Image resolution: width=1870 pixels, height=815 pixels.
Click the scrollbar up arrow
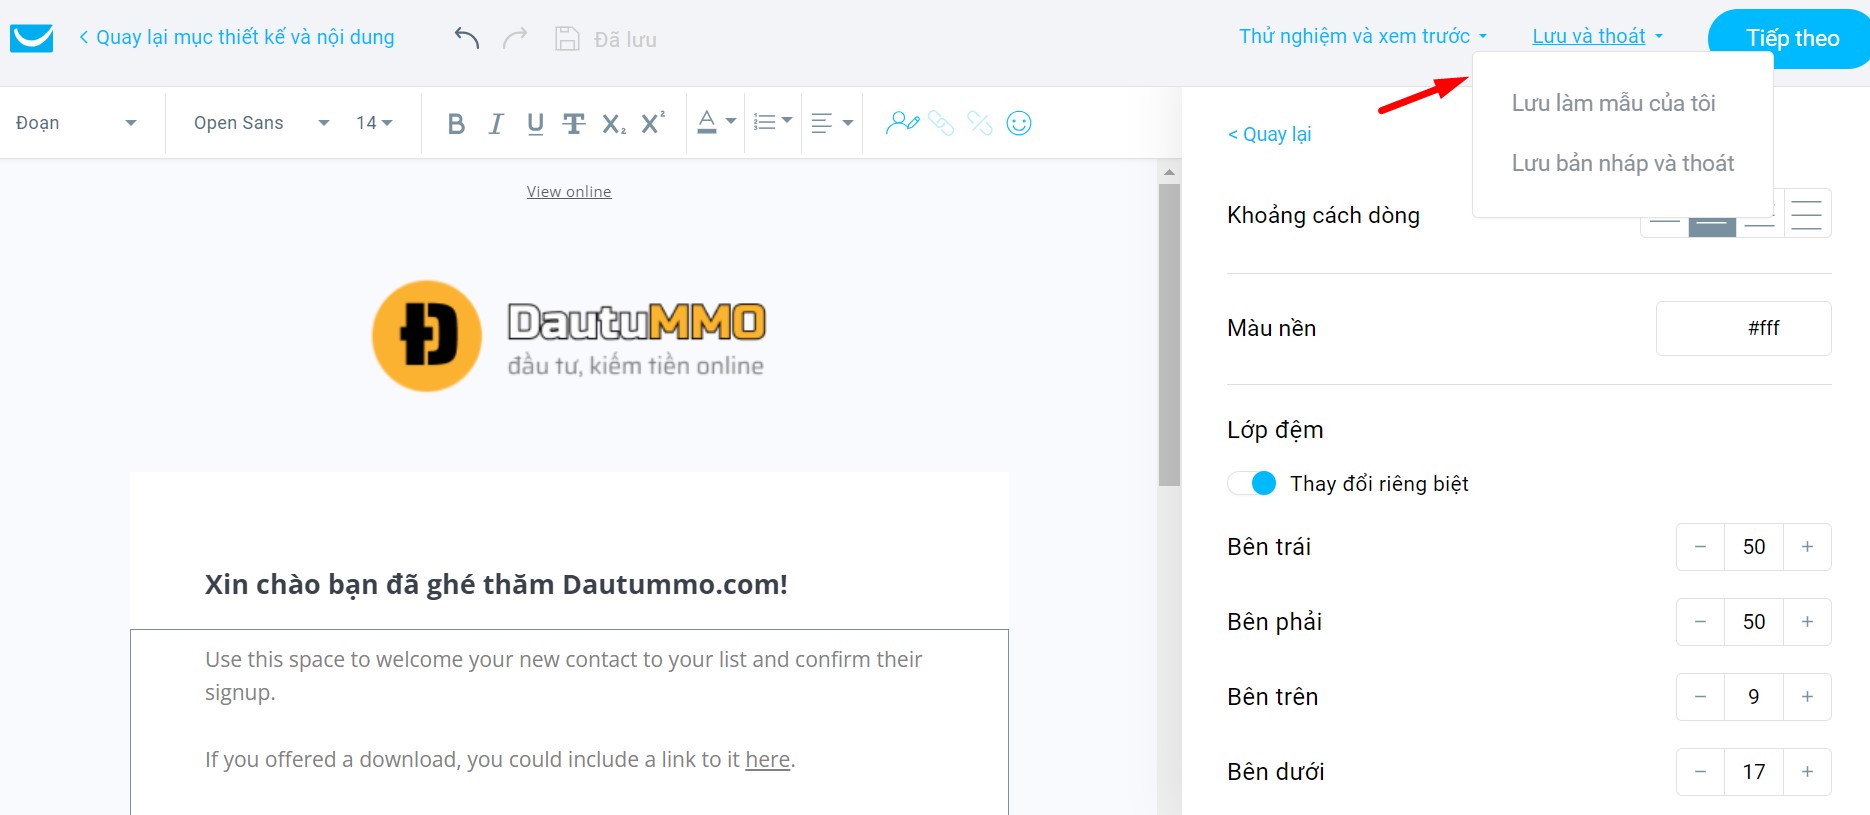[1169, 172]
